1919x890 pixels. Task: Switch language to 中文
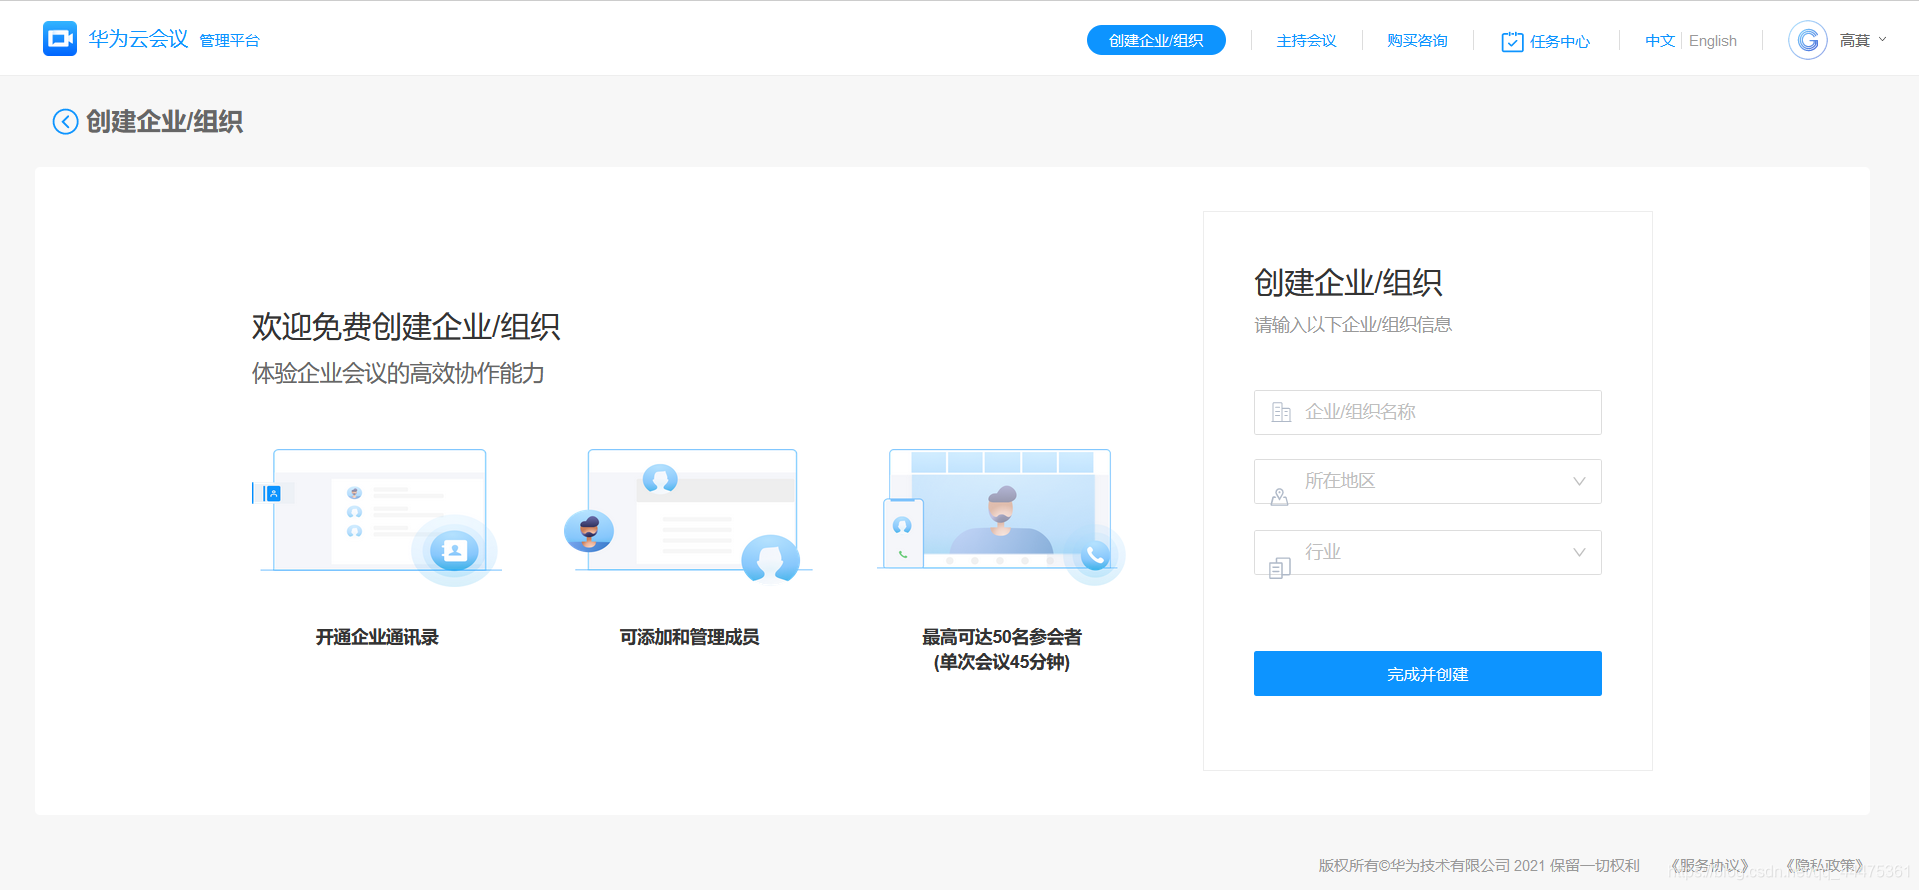(x=1660, y=41)
